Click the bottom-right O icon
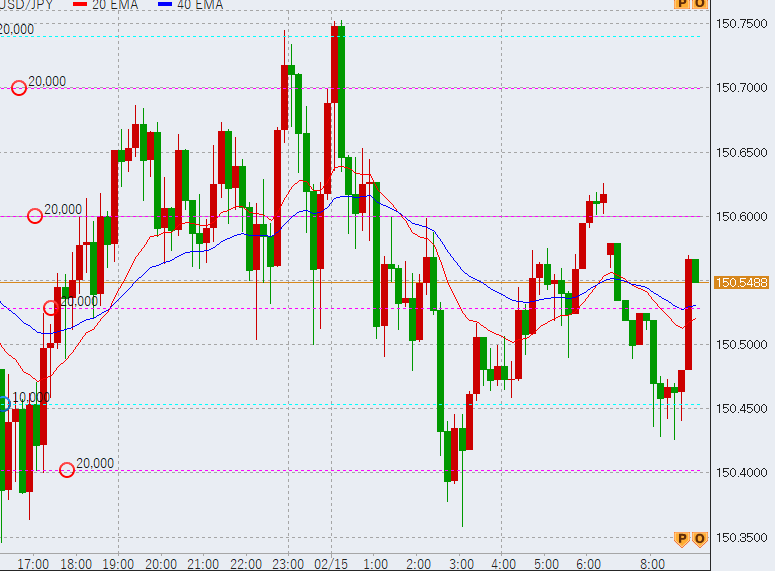 pyautogui.click(x=700, y=538)
